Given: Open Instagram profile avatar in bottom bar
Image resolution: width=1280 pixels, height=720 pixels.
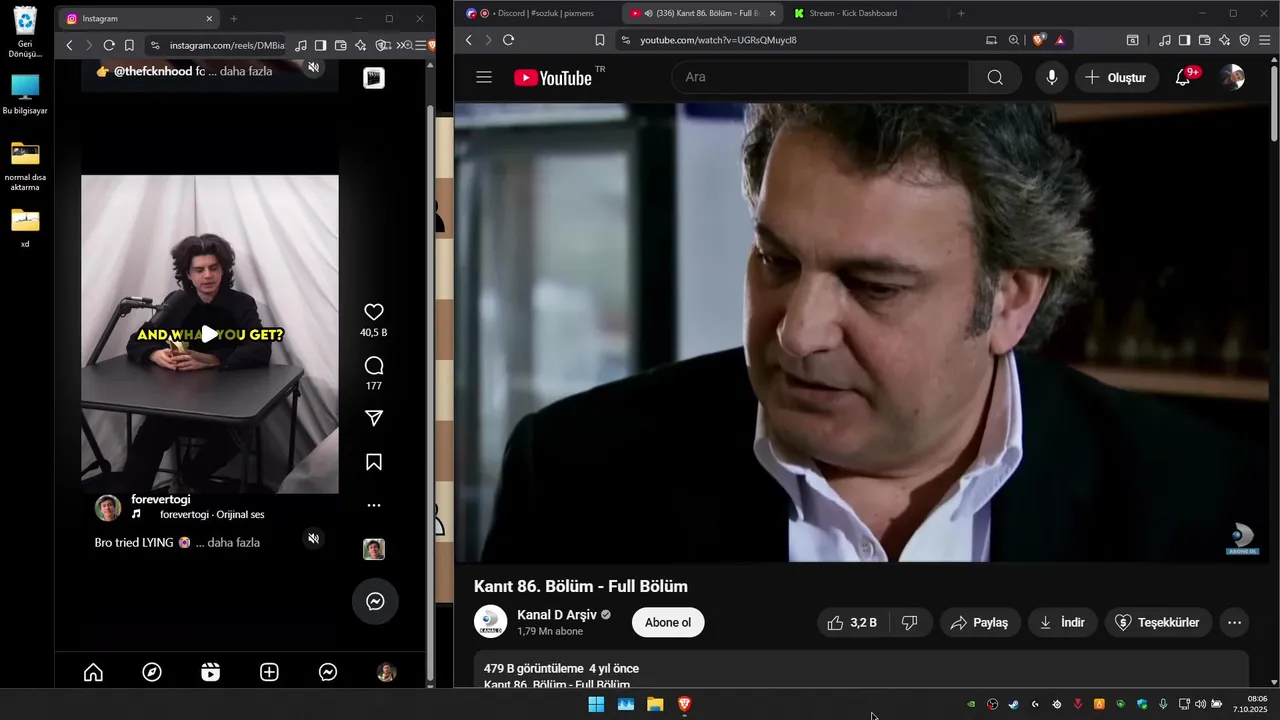Looking at the screenshot, I should click(x=386, y=673).
